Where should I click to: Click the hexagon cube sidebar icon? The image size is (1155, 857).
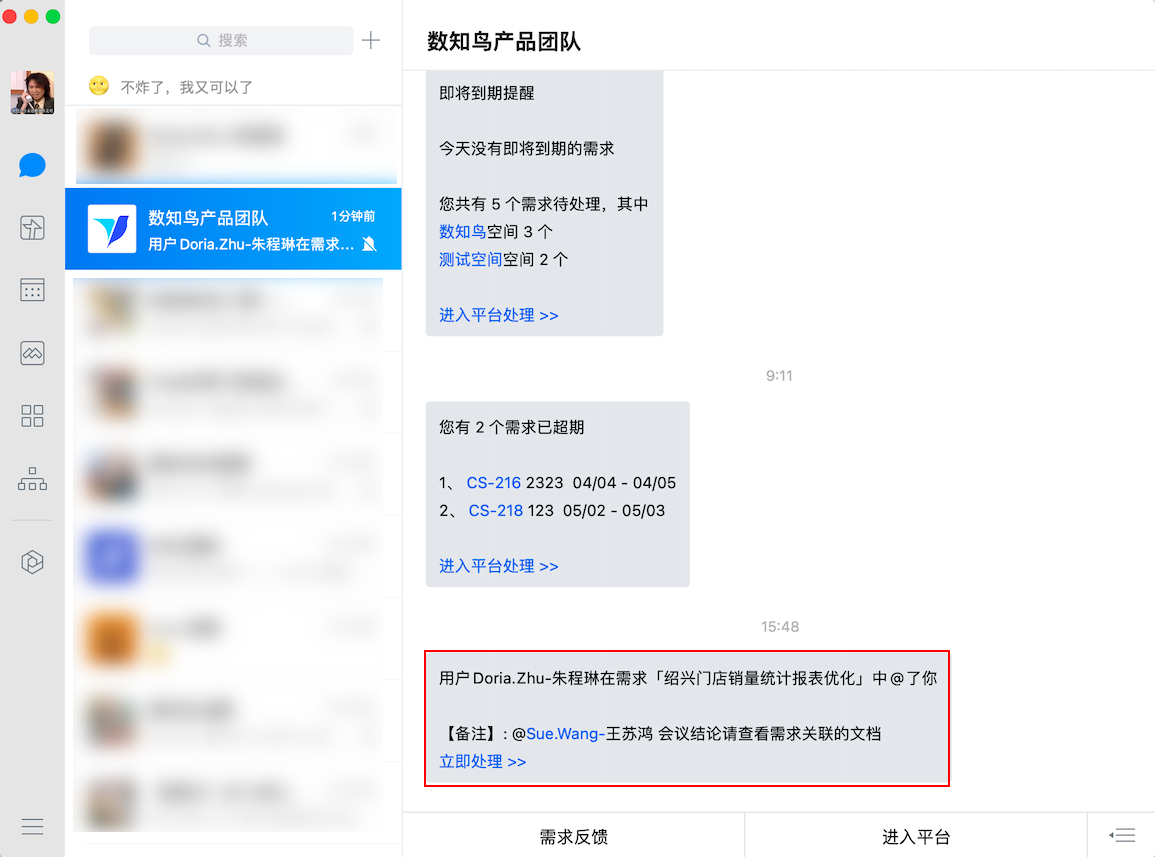(x=32, y=562)
